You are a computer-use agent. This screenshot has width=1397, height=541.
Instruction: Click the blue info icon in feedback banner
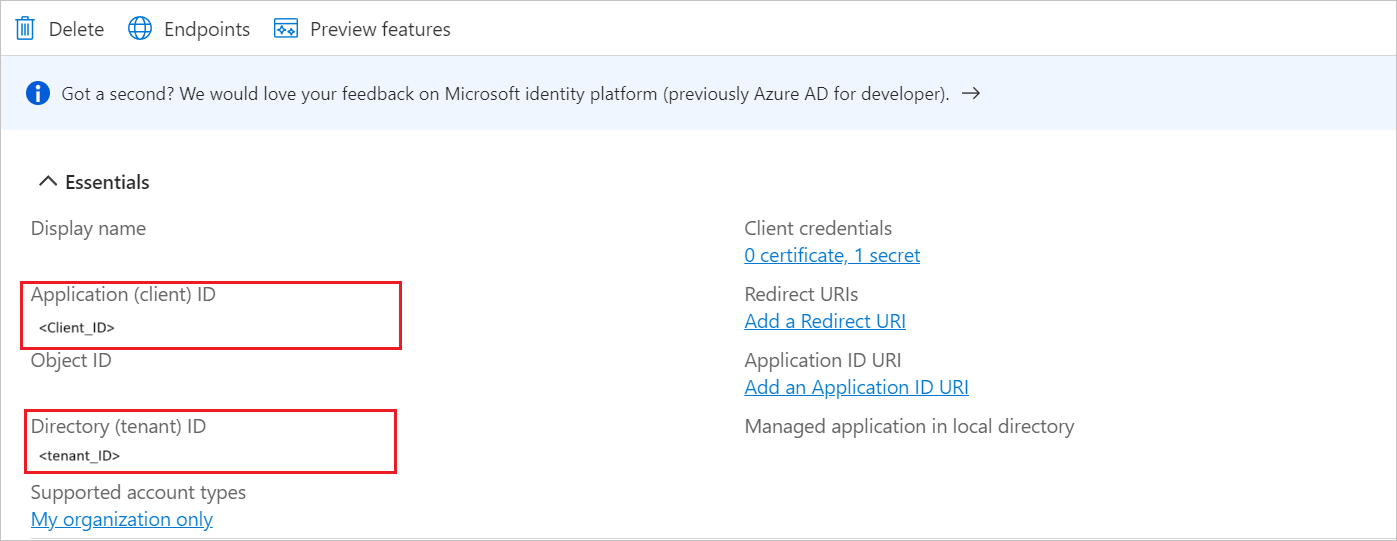(38, 94)
